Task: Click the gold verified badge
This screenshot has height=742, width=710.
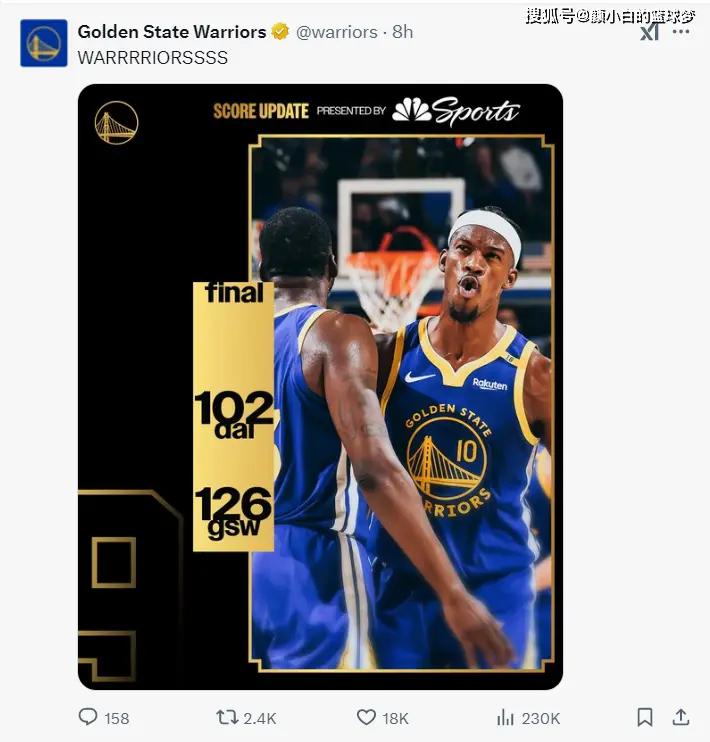Action: pos(280,32)
